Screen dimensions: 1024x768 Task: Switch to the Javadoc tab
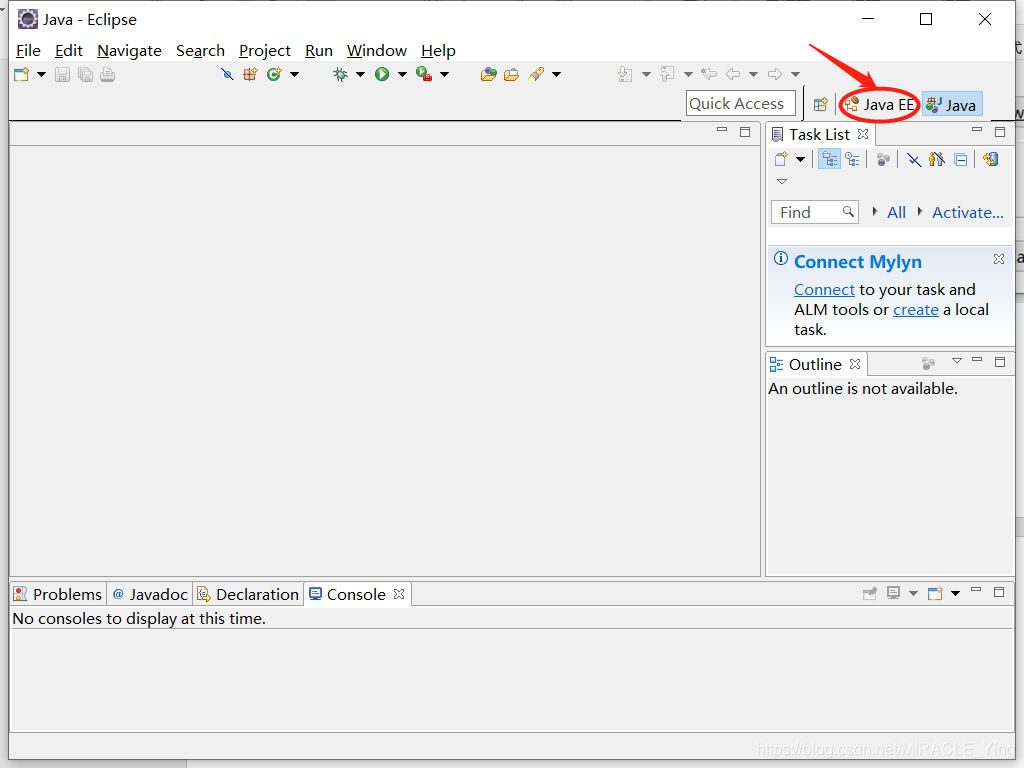(x=150, y=594)
